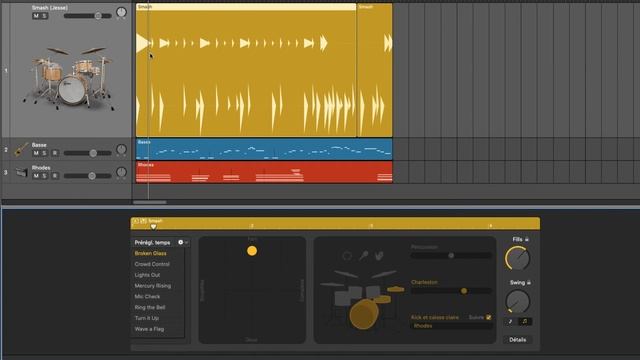Screen dimensions: 640x360
Task: Toggle the hi-hat in the drum kit
Action: (396, 289)
